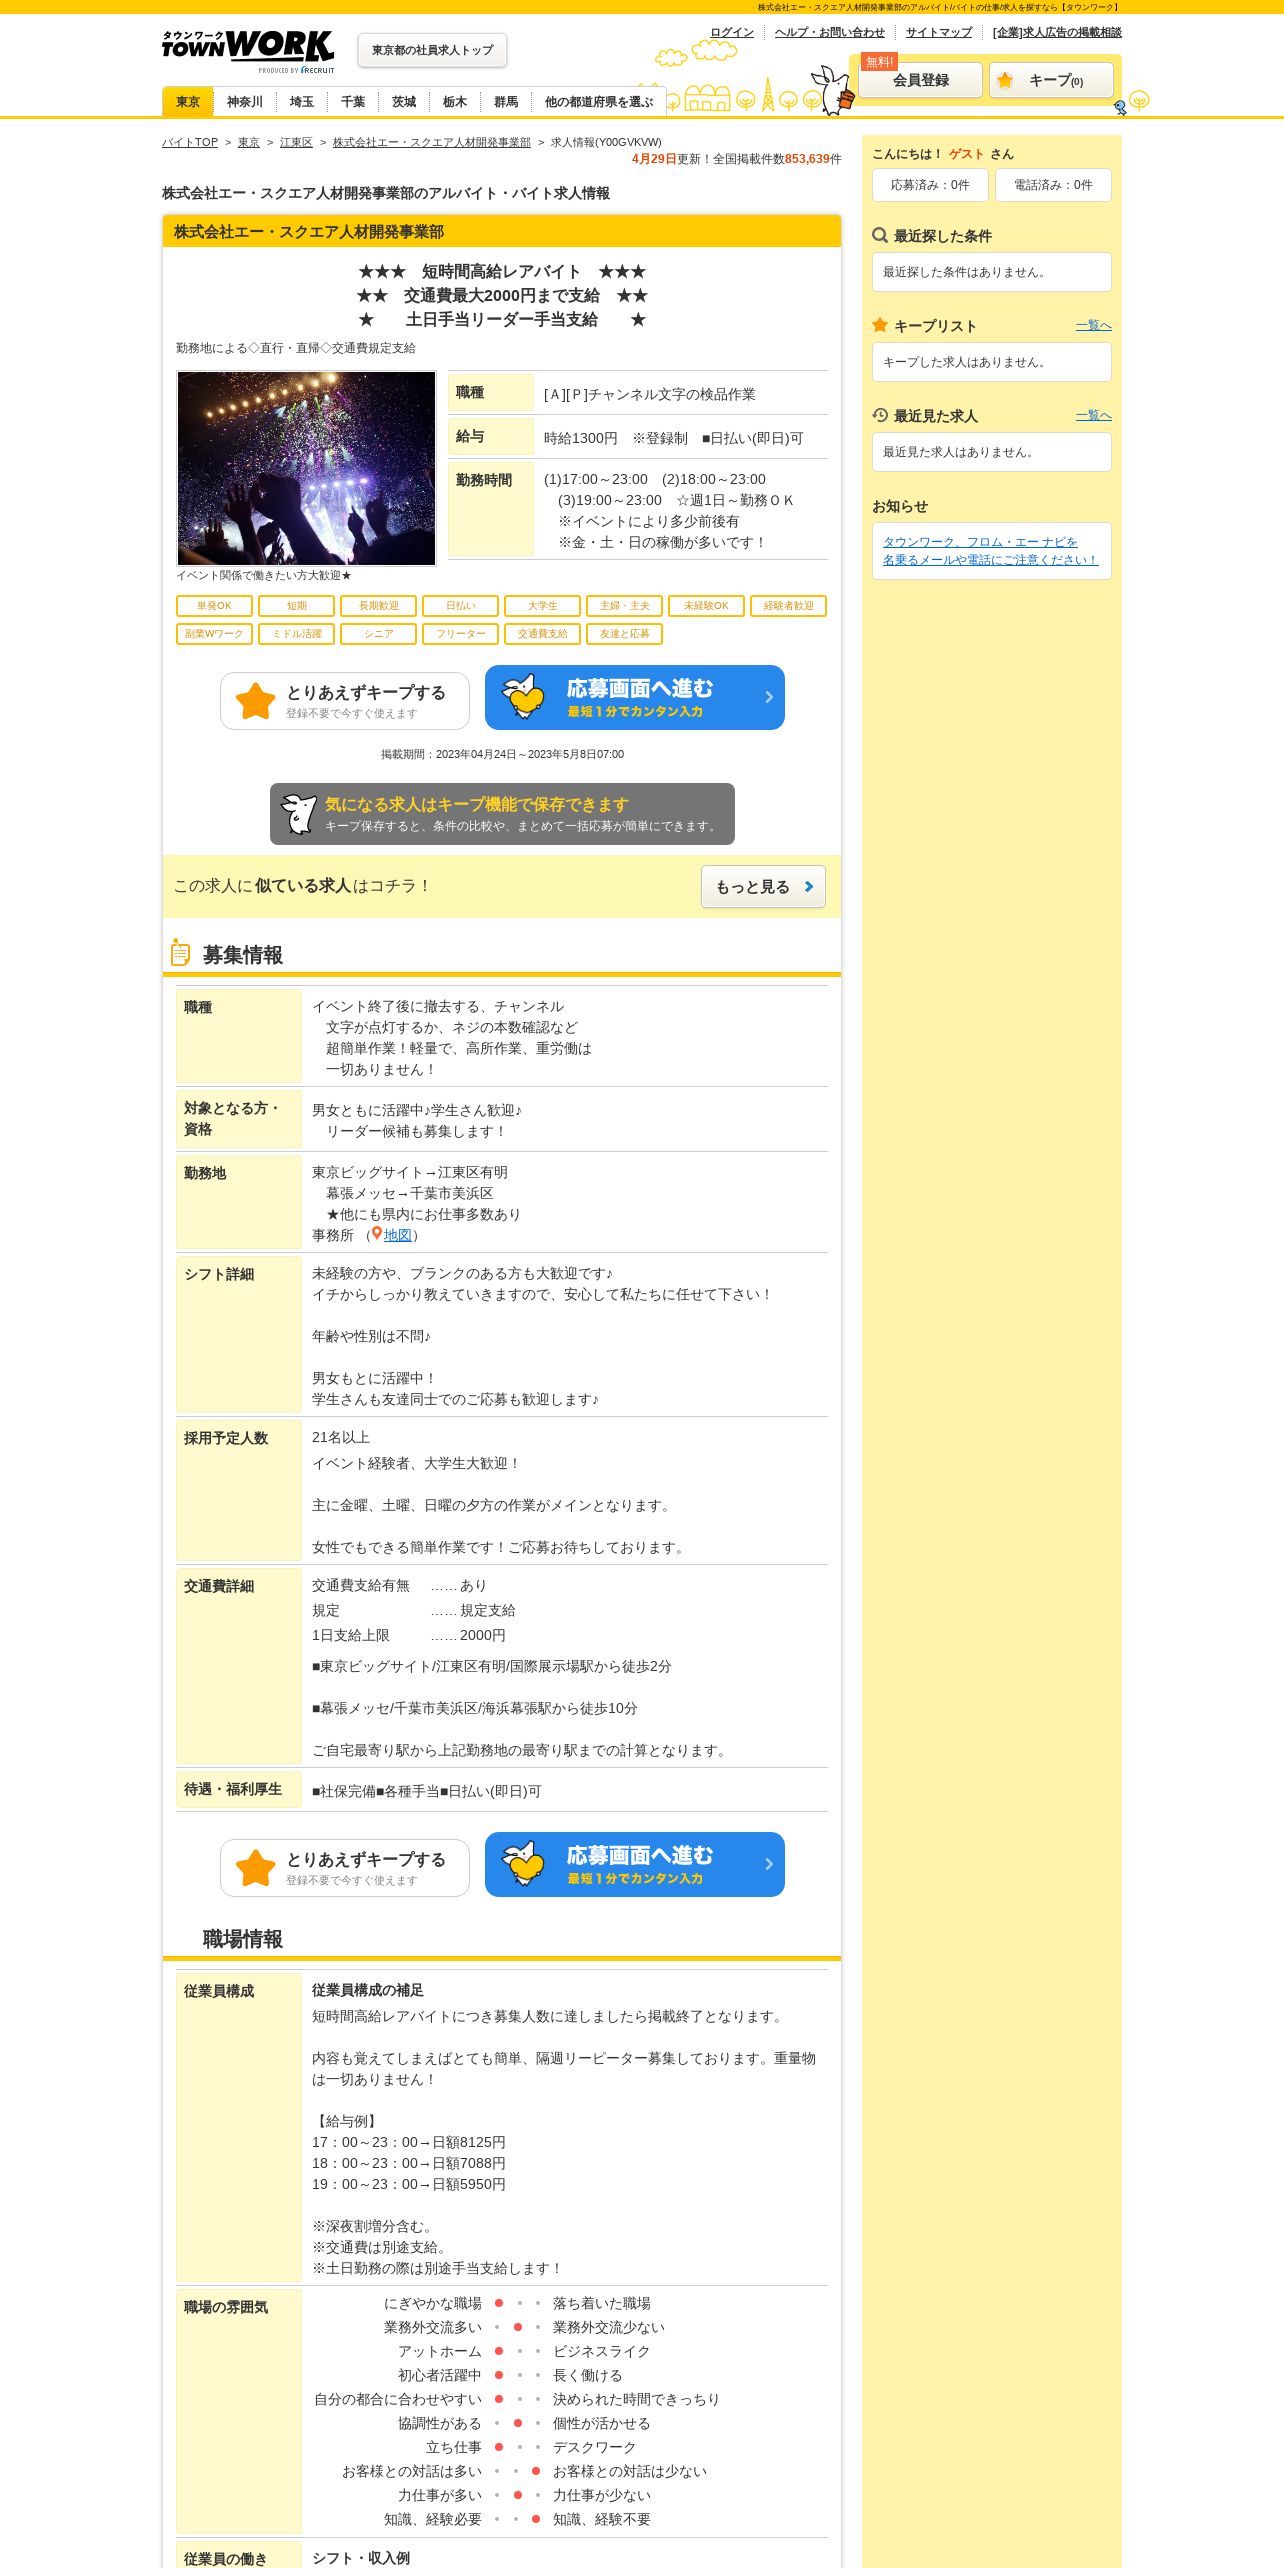
Task: Open the ログイン link
Action: [732, 32]
